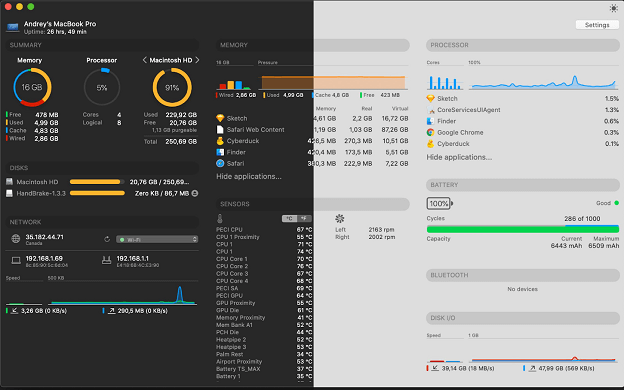Select the Finder icon in Processor list
The image size is (624, 390).
tap(430, 121)
